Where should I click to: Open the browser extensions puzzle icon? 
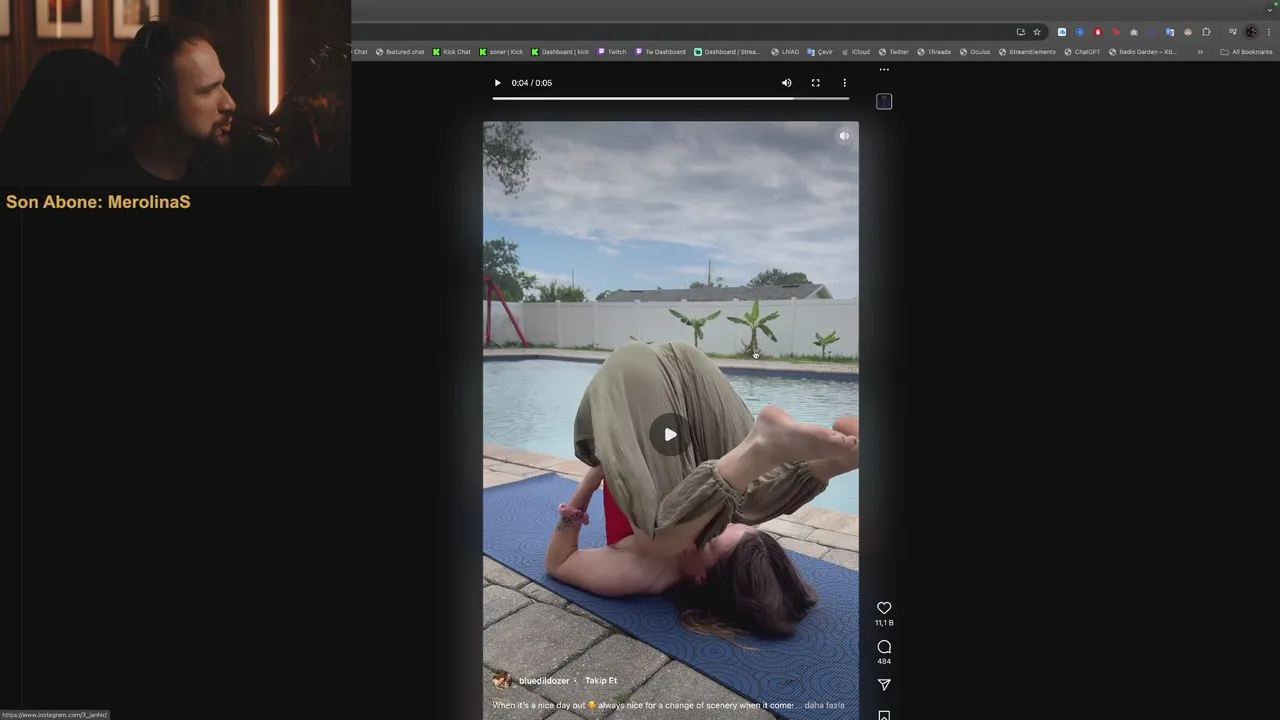tap(1206, 32)
